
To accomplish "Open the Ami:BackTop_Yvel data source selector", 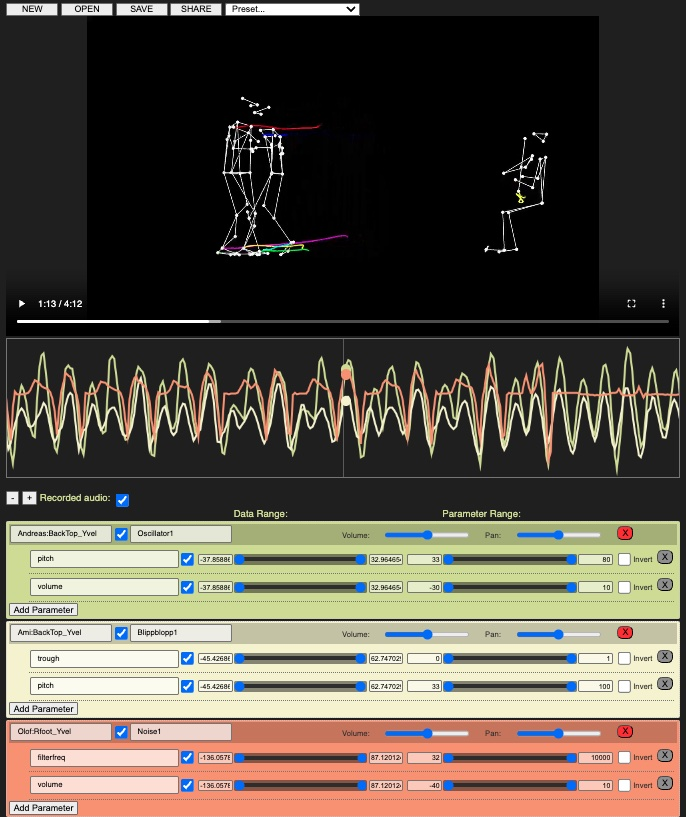I will click(60, 633).
